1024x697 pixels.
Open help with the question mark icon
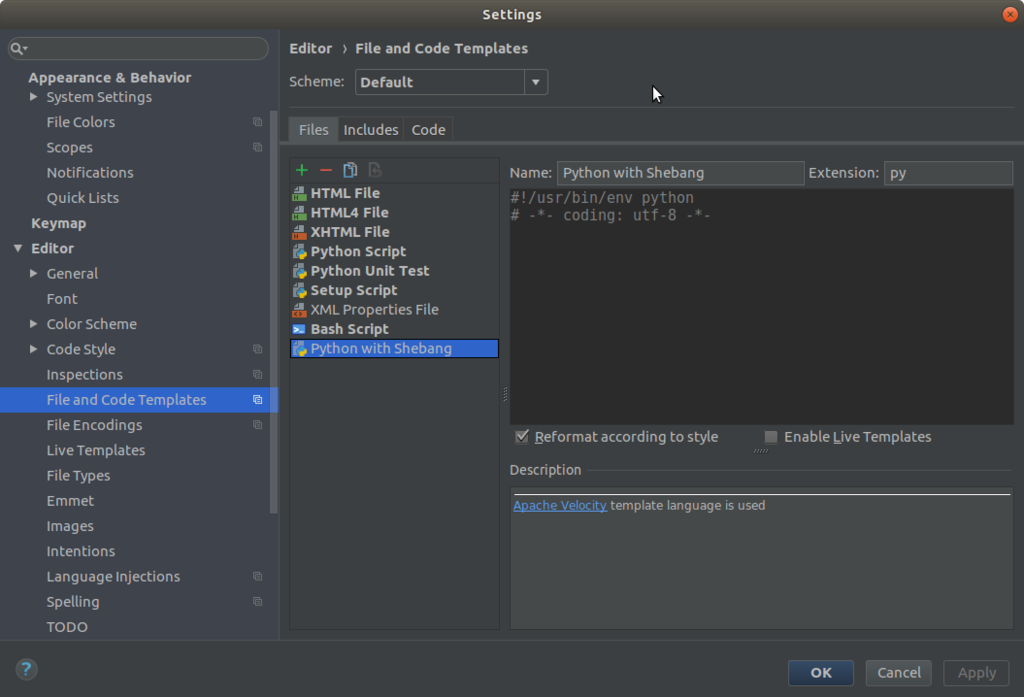[x=26, y=669]
